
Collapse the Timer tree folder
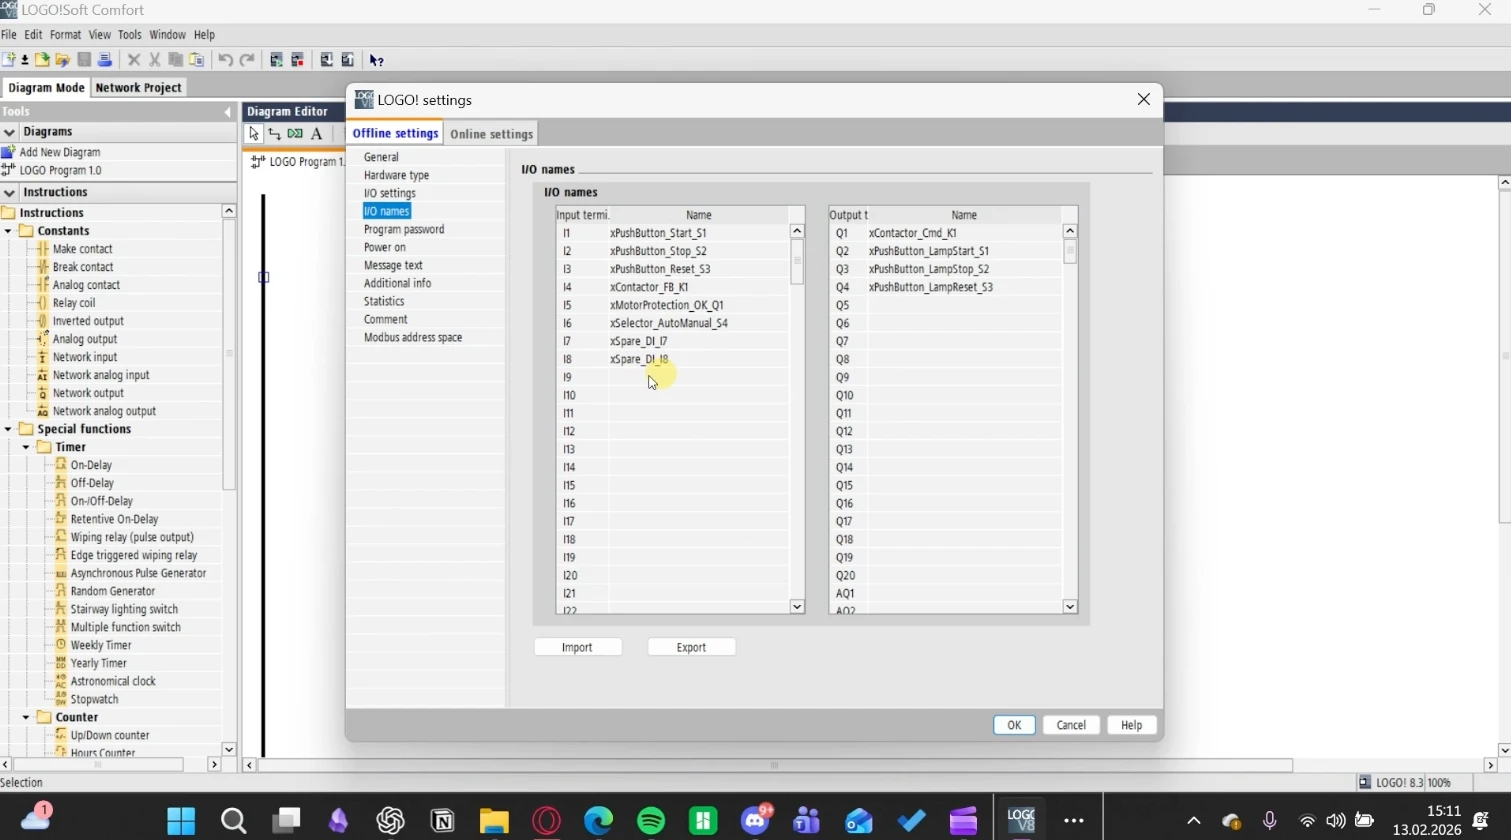[x=26, y=447]
